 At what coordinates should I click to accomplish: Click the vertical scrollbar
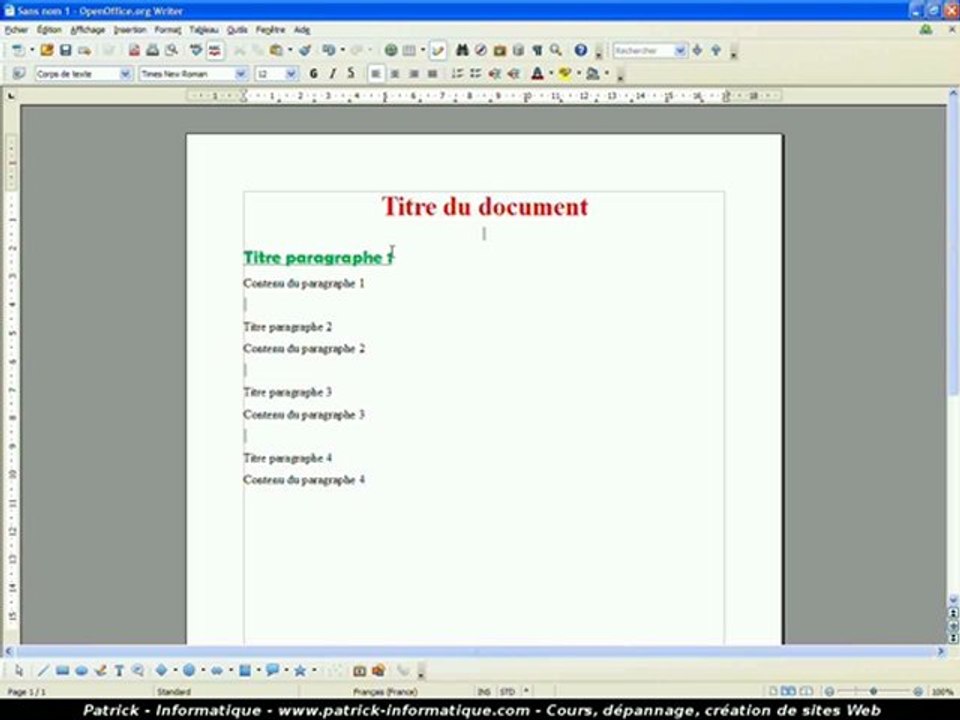click(x=953, y=349)
